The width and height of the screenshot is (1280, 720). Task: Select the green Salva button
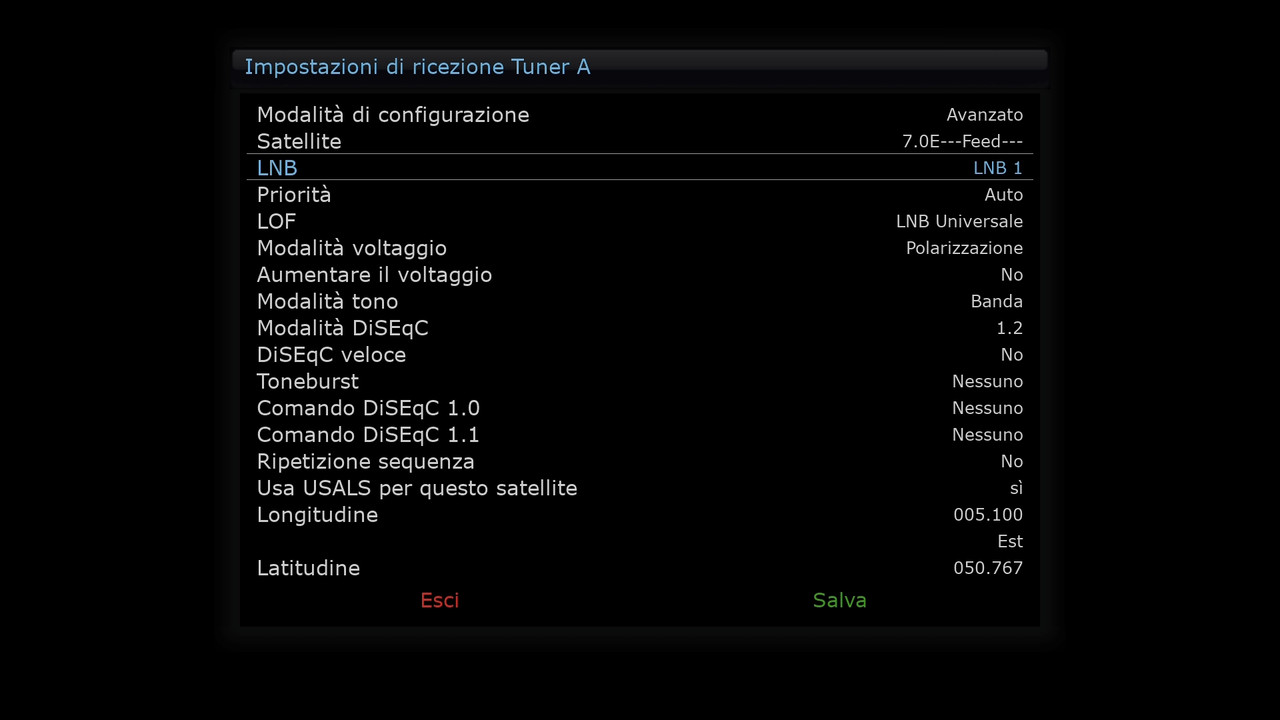pyautogui.click(x=840, y=600)
